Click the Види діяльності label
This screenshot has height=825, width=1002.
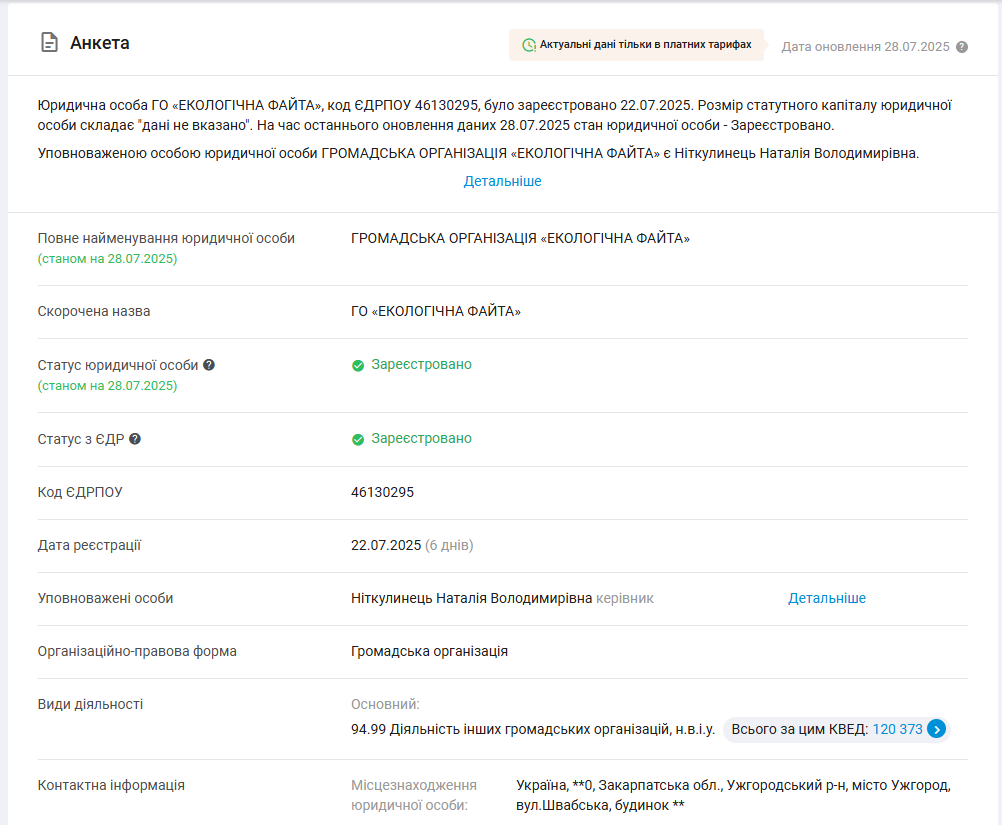(x=90, y=704)
